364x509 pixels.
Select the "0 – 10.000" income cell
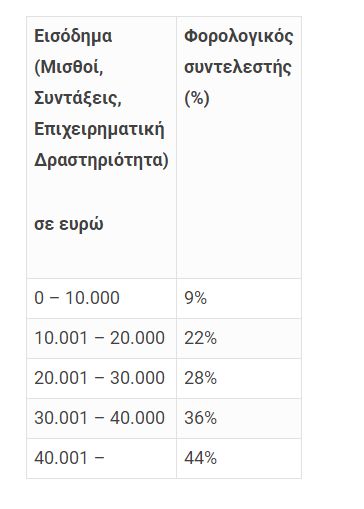tap(101, 298)
